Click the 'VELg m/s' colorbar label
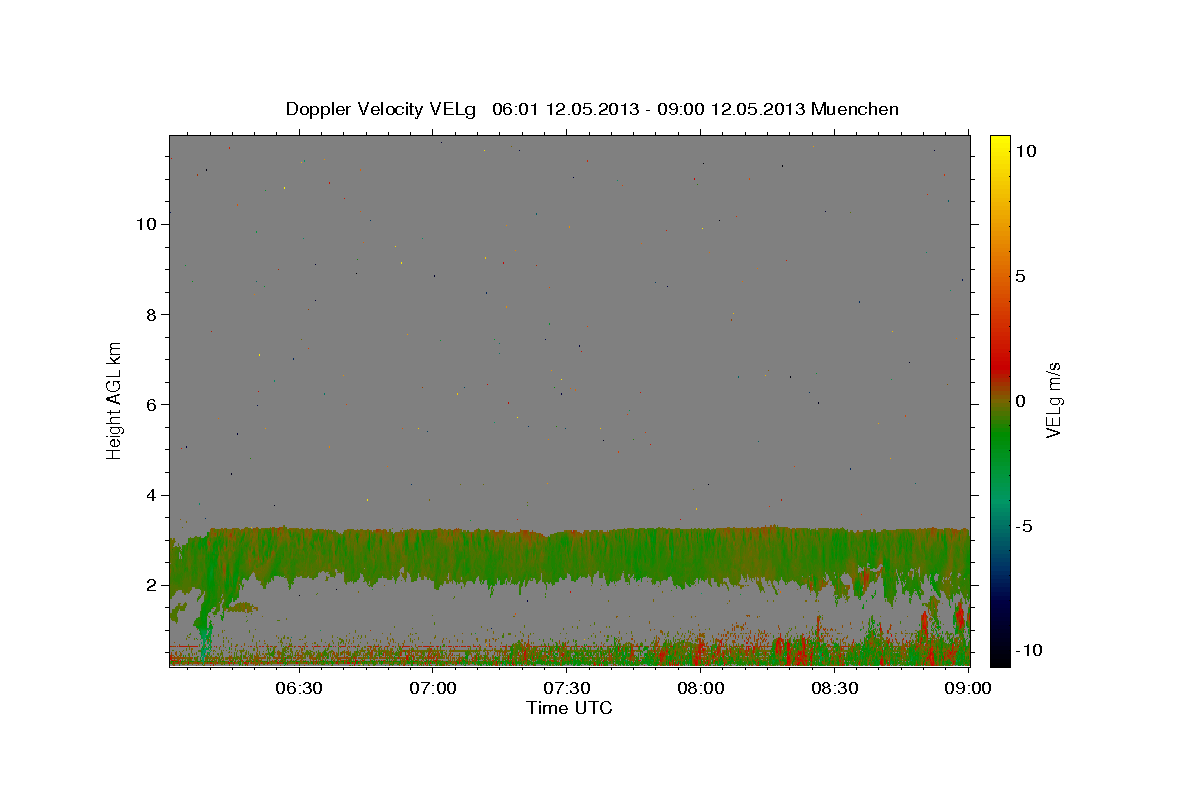 pos(1054,400)
